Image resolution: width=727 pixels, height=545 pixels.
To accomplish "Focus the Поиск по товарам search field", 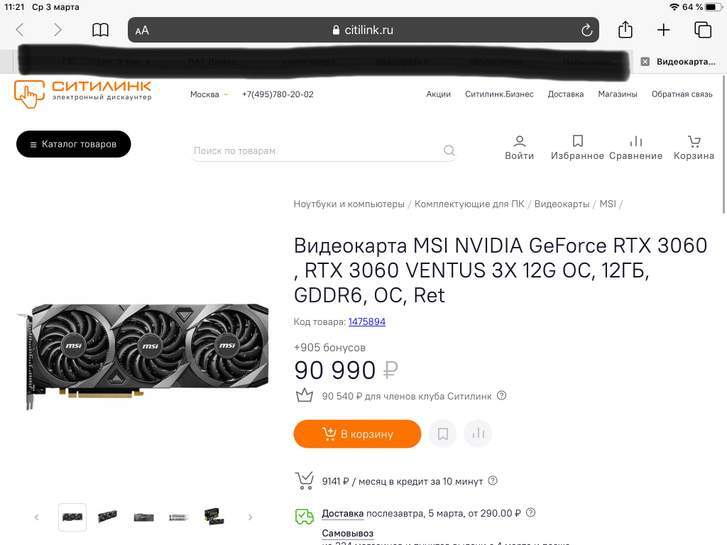I will [x=324, y=151].
